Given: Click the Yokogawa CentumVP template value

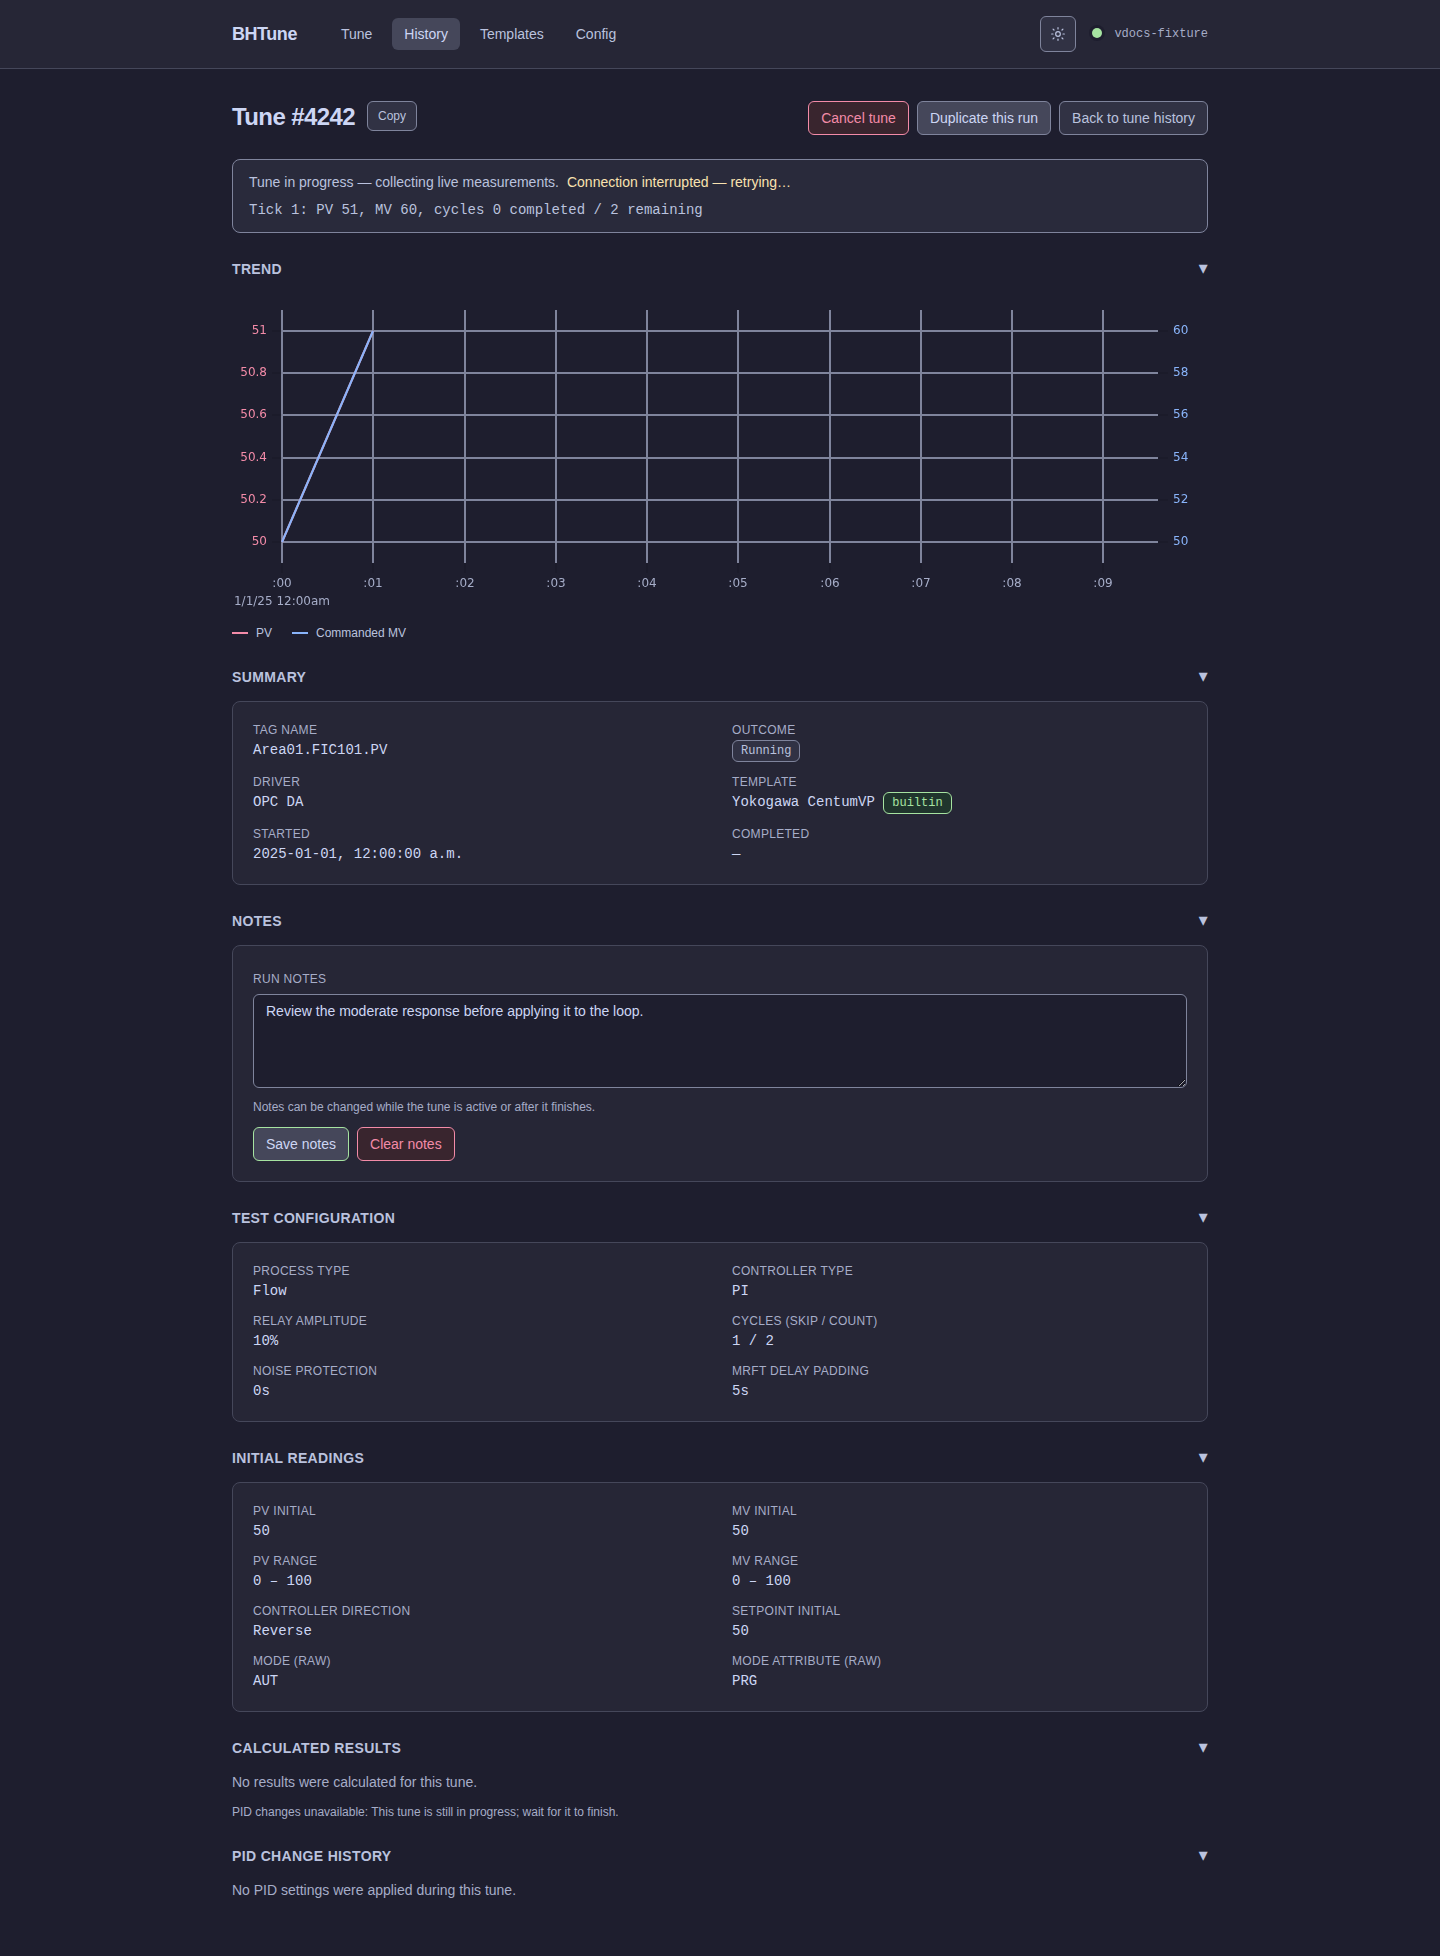Looking at the screenshot, I should (x=803, y=802).
